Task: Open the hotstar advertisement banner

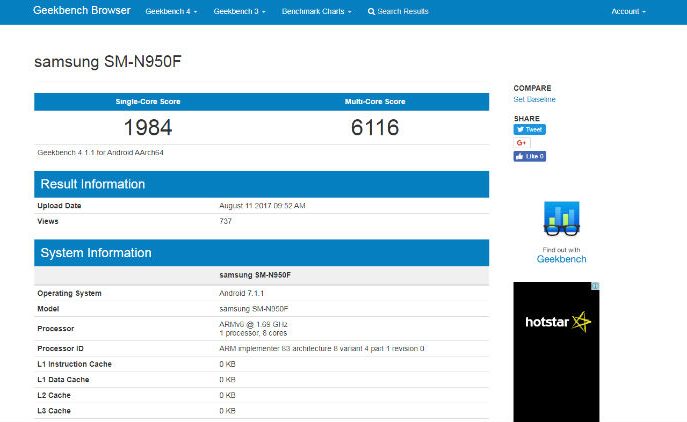Action: tap(557, 350)
